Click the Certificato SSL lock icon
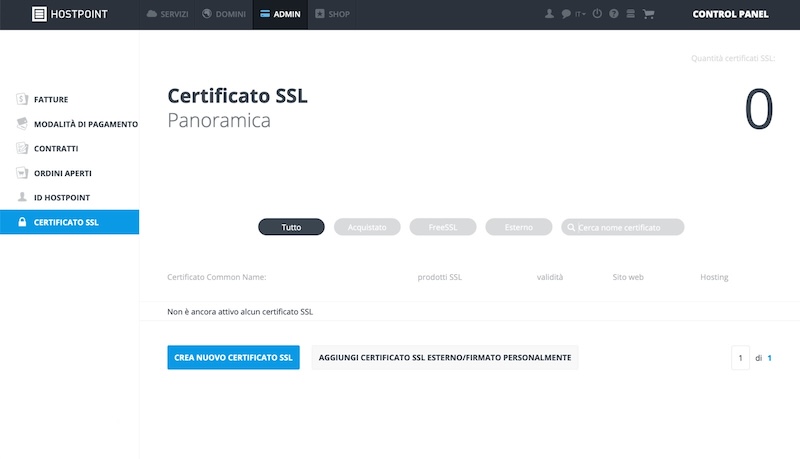The height and width of the screenshot is (459, 800). click(22, 222)
